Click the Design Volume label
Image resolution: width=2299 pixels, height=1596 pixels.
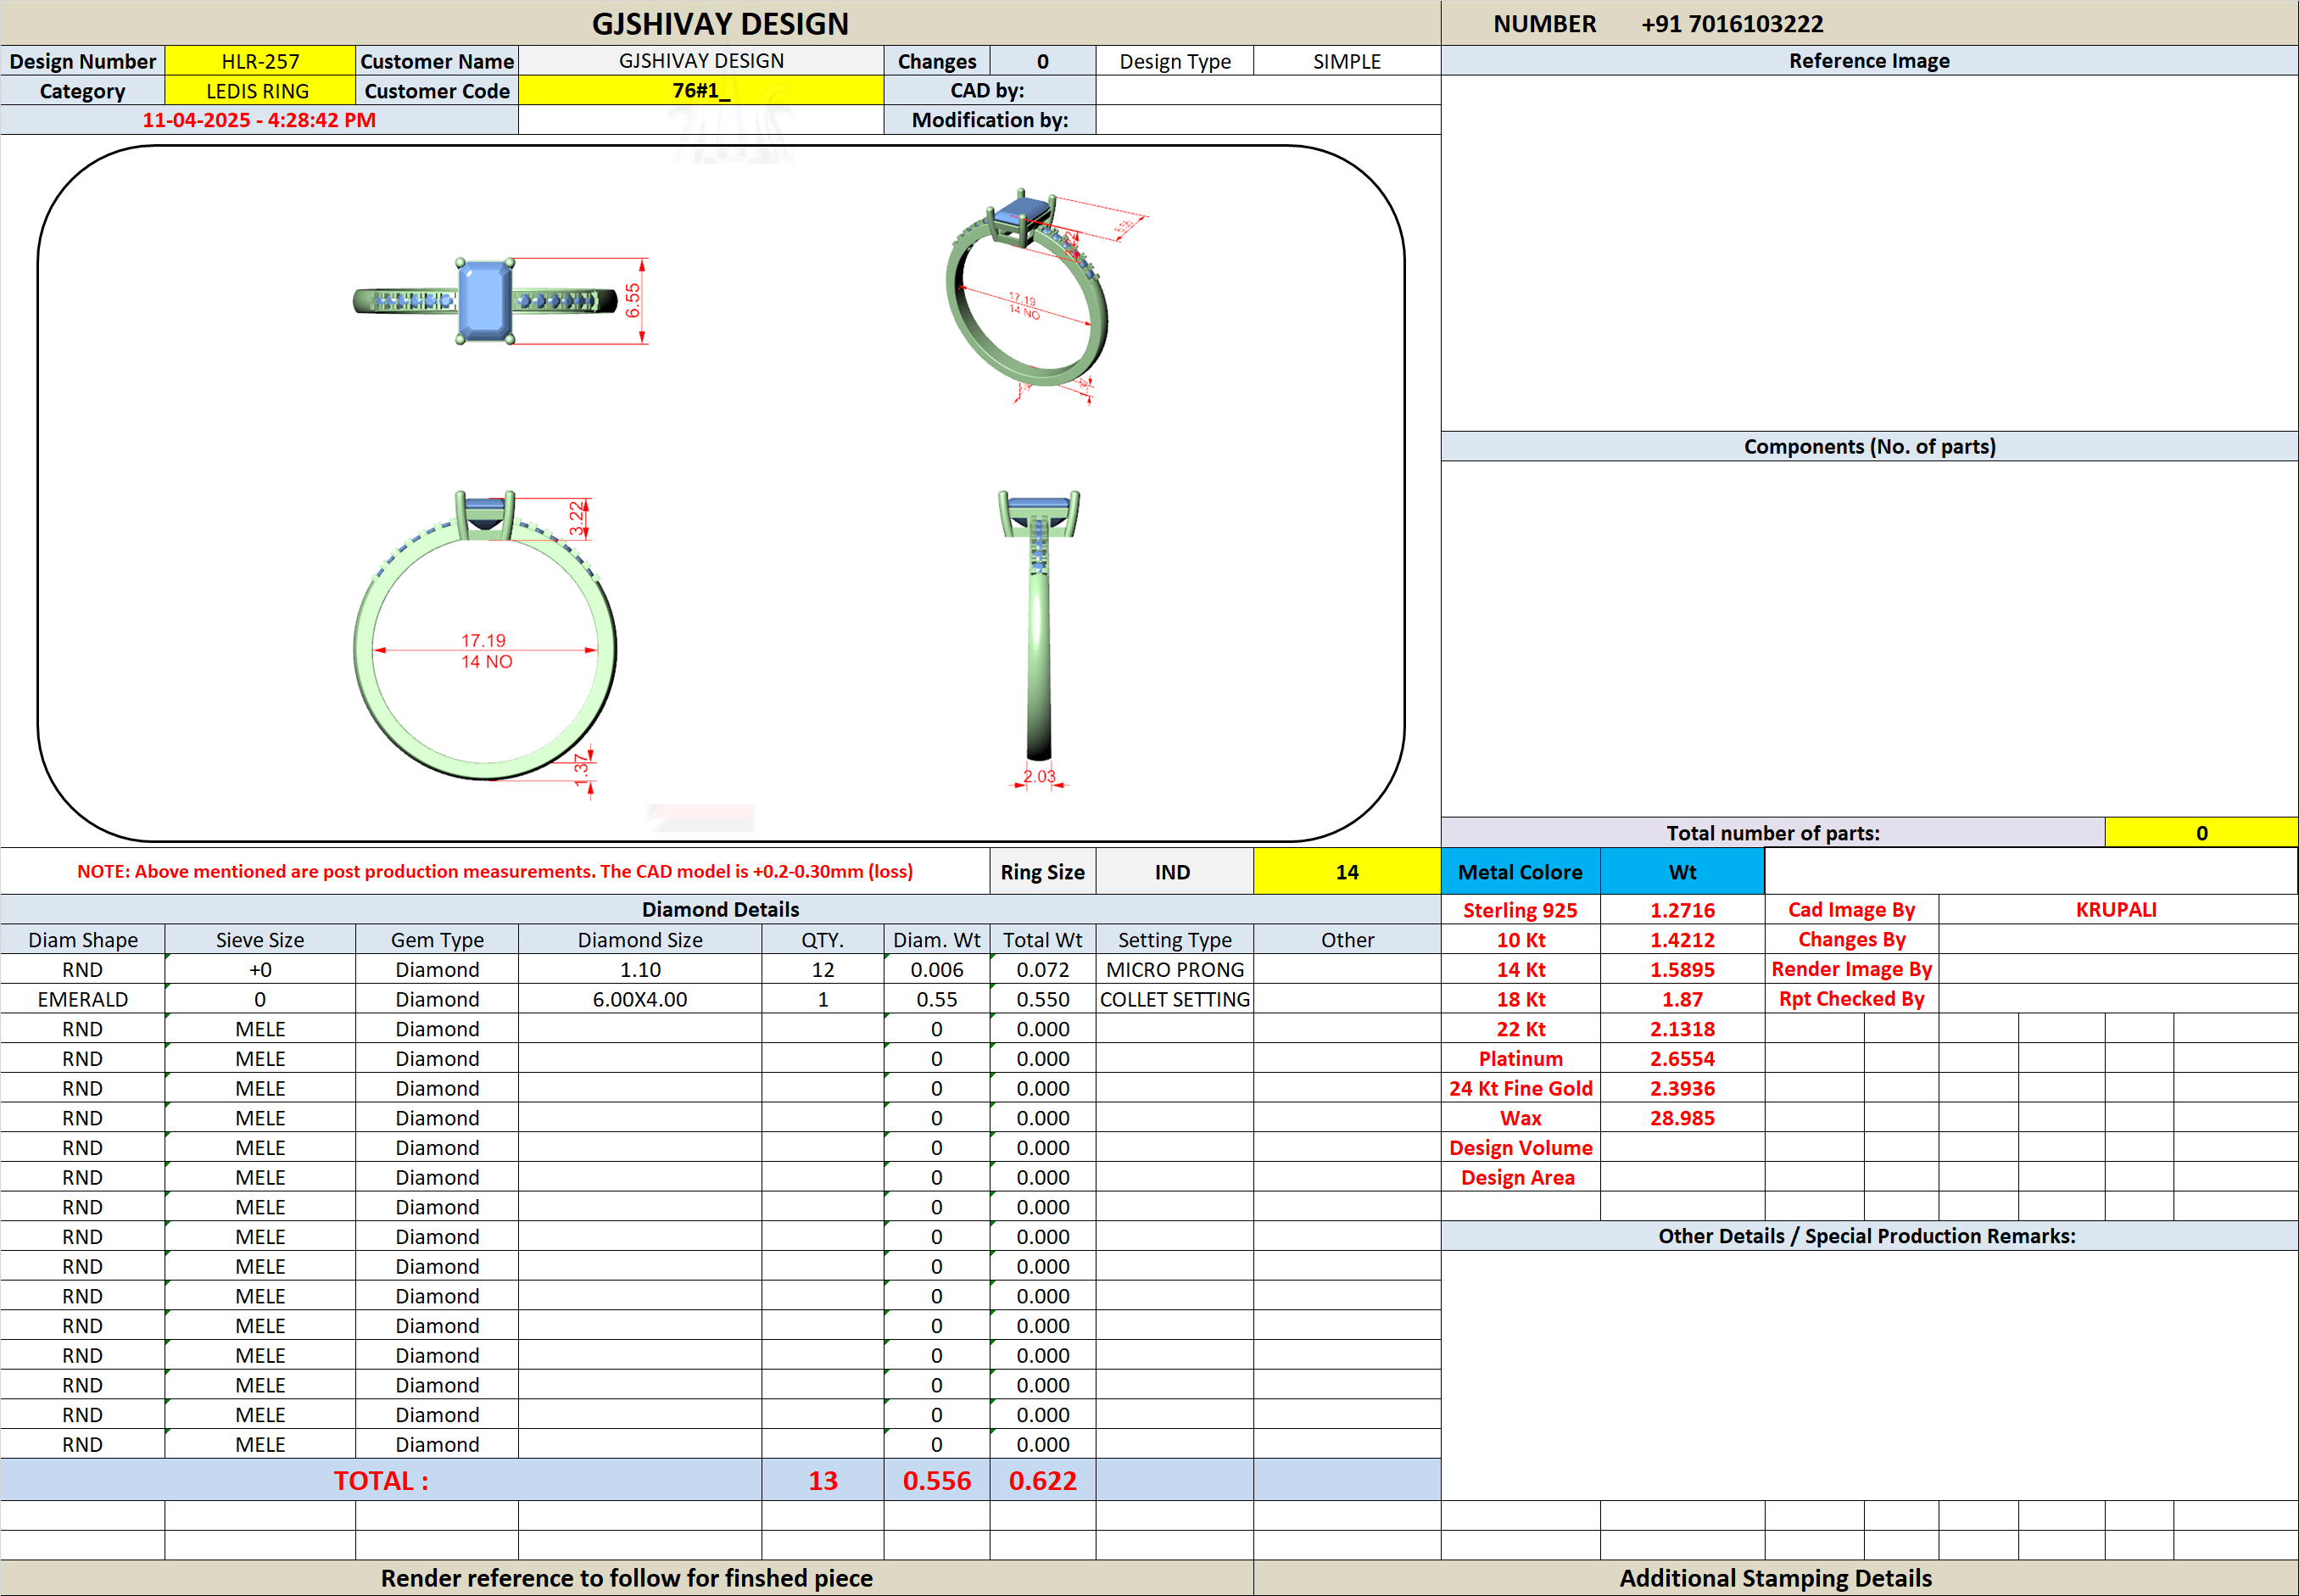tap(1520, 1148)
